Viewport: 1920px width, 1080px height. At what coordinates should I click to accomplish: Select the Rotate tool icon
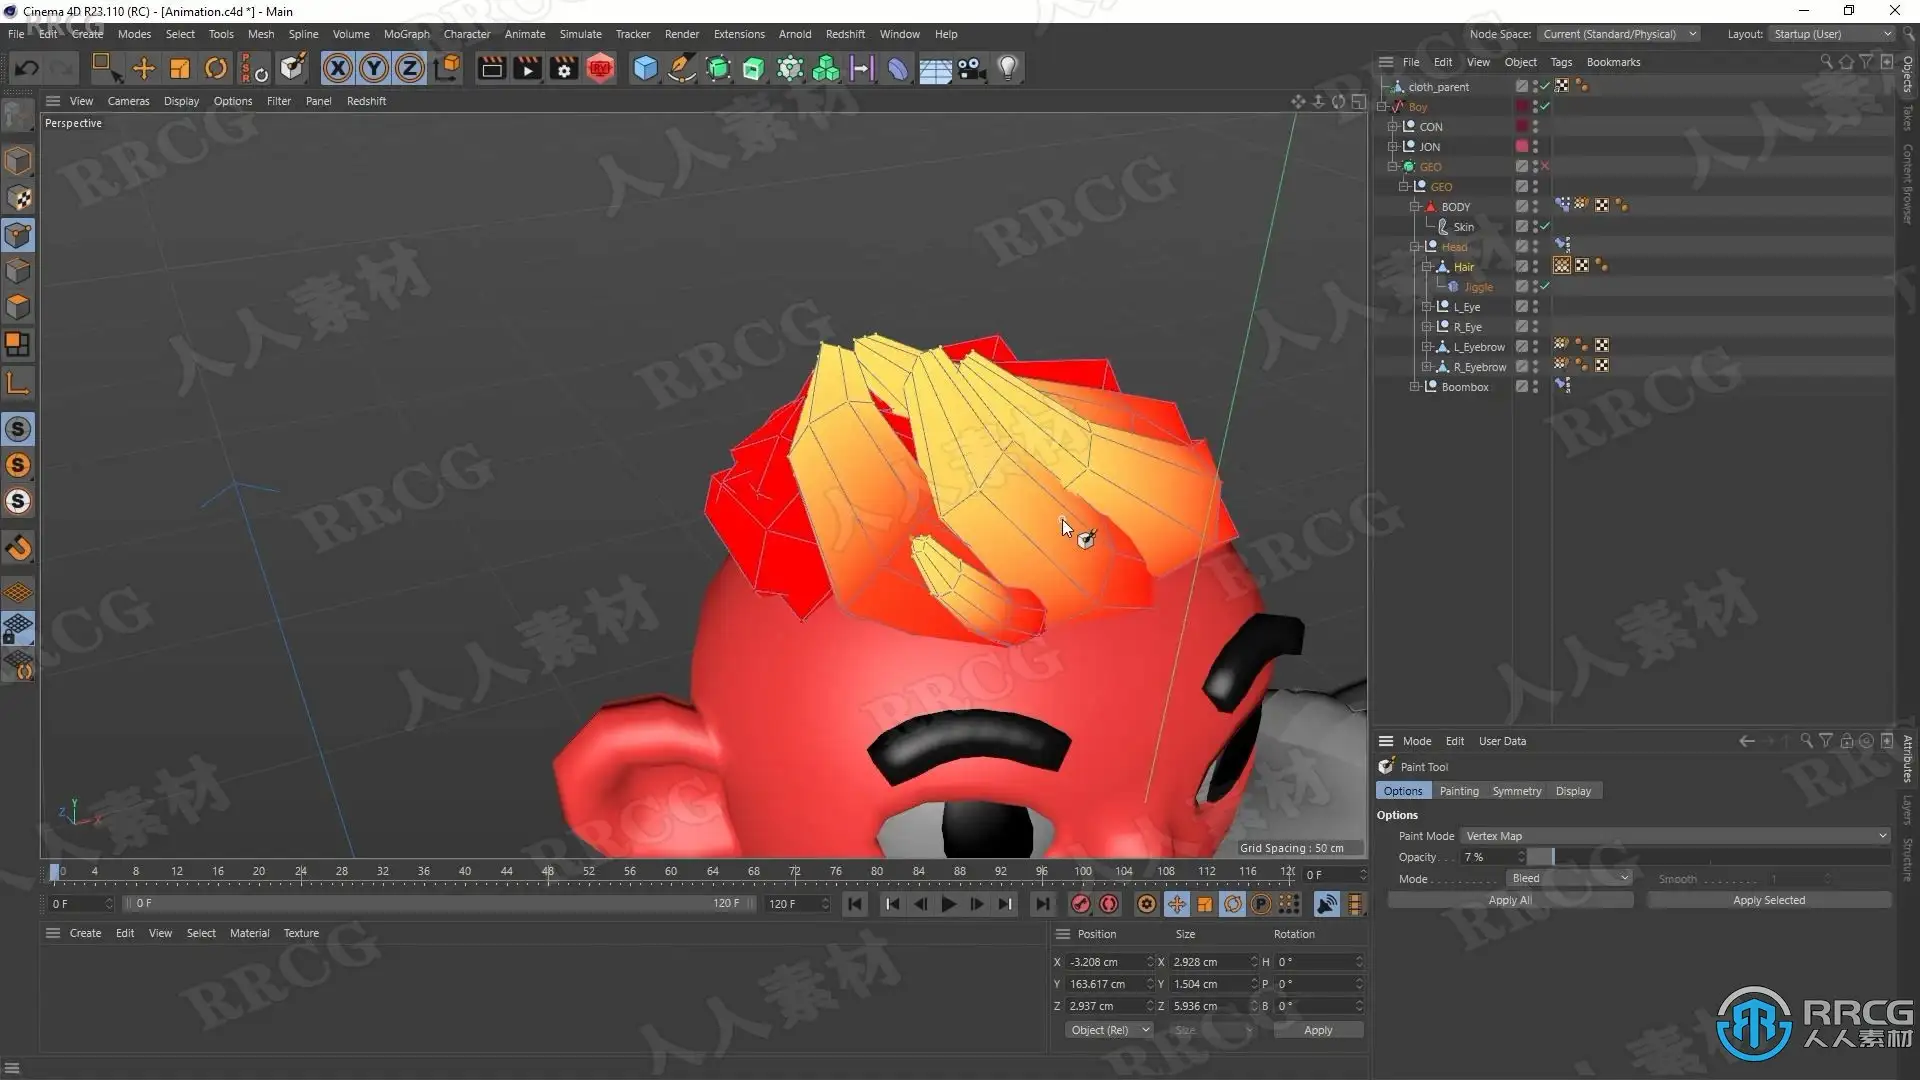216,68
